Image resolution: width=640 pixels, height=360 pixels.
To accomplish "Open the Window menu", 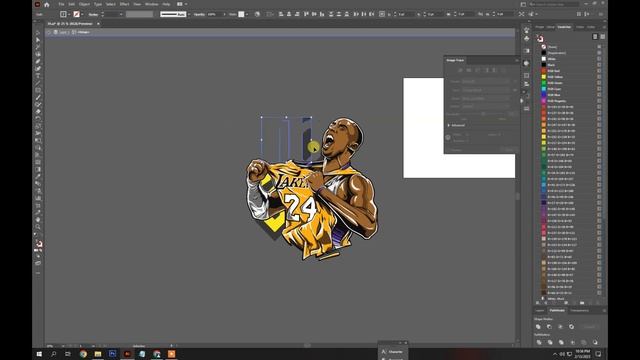I will coord(151,4).
